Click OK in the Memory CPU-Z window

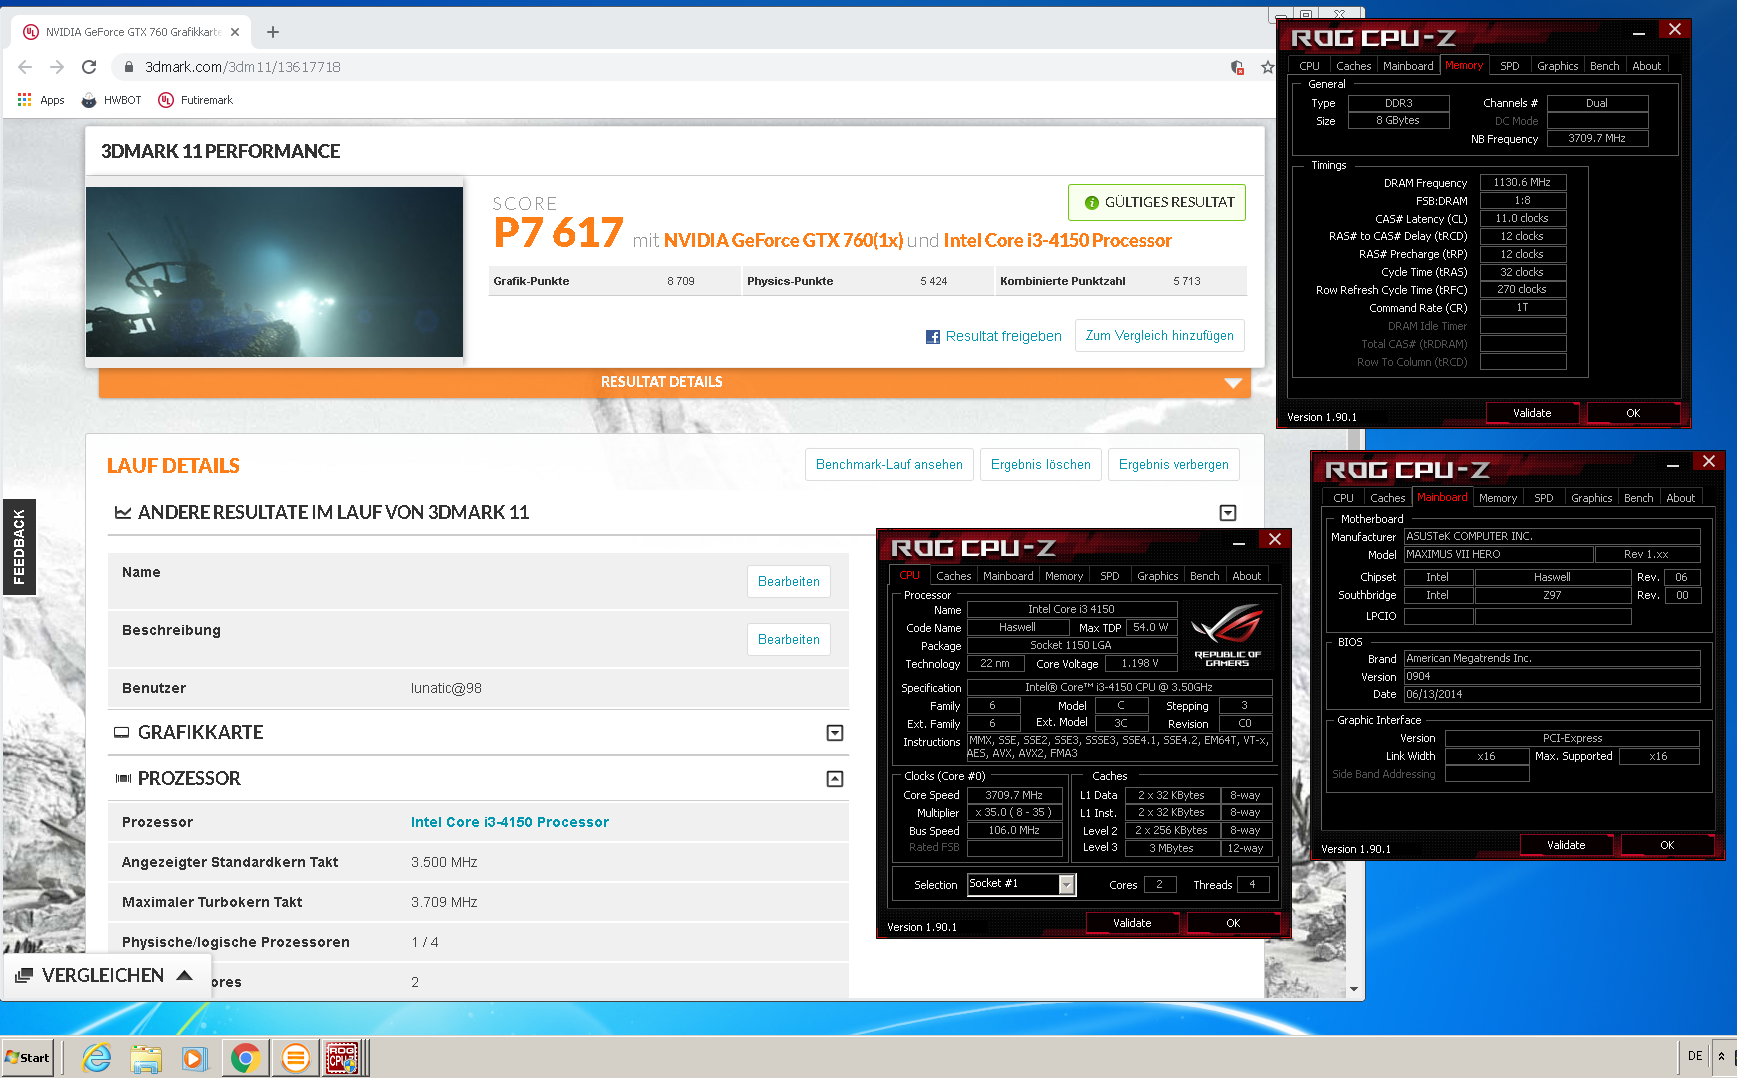(x=1633, y=413)
